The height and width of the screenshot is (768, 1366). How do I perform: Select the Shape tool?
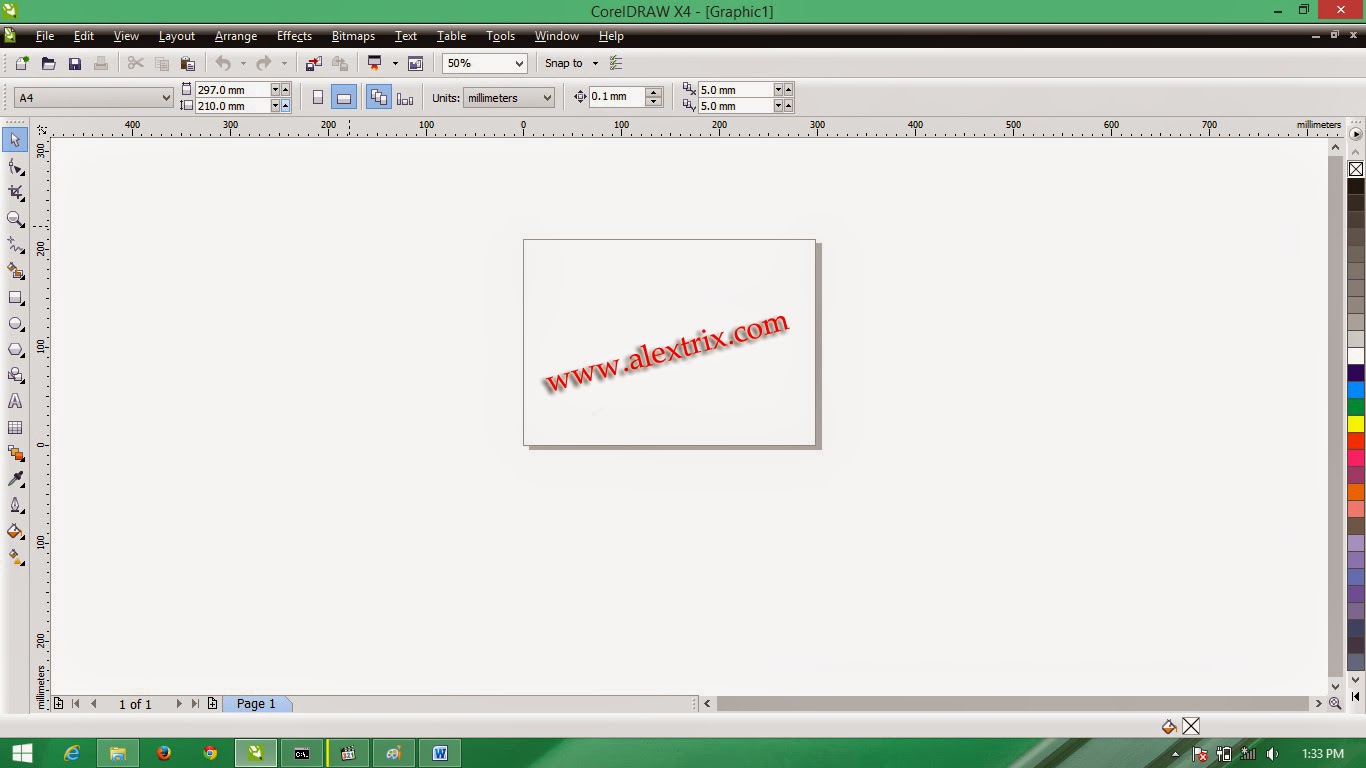pos(15,167)
